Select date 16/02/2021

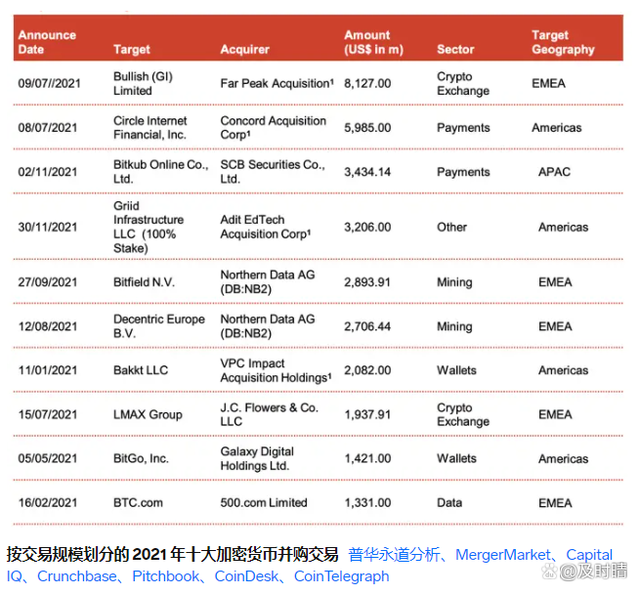coord(47,503)
